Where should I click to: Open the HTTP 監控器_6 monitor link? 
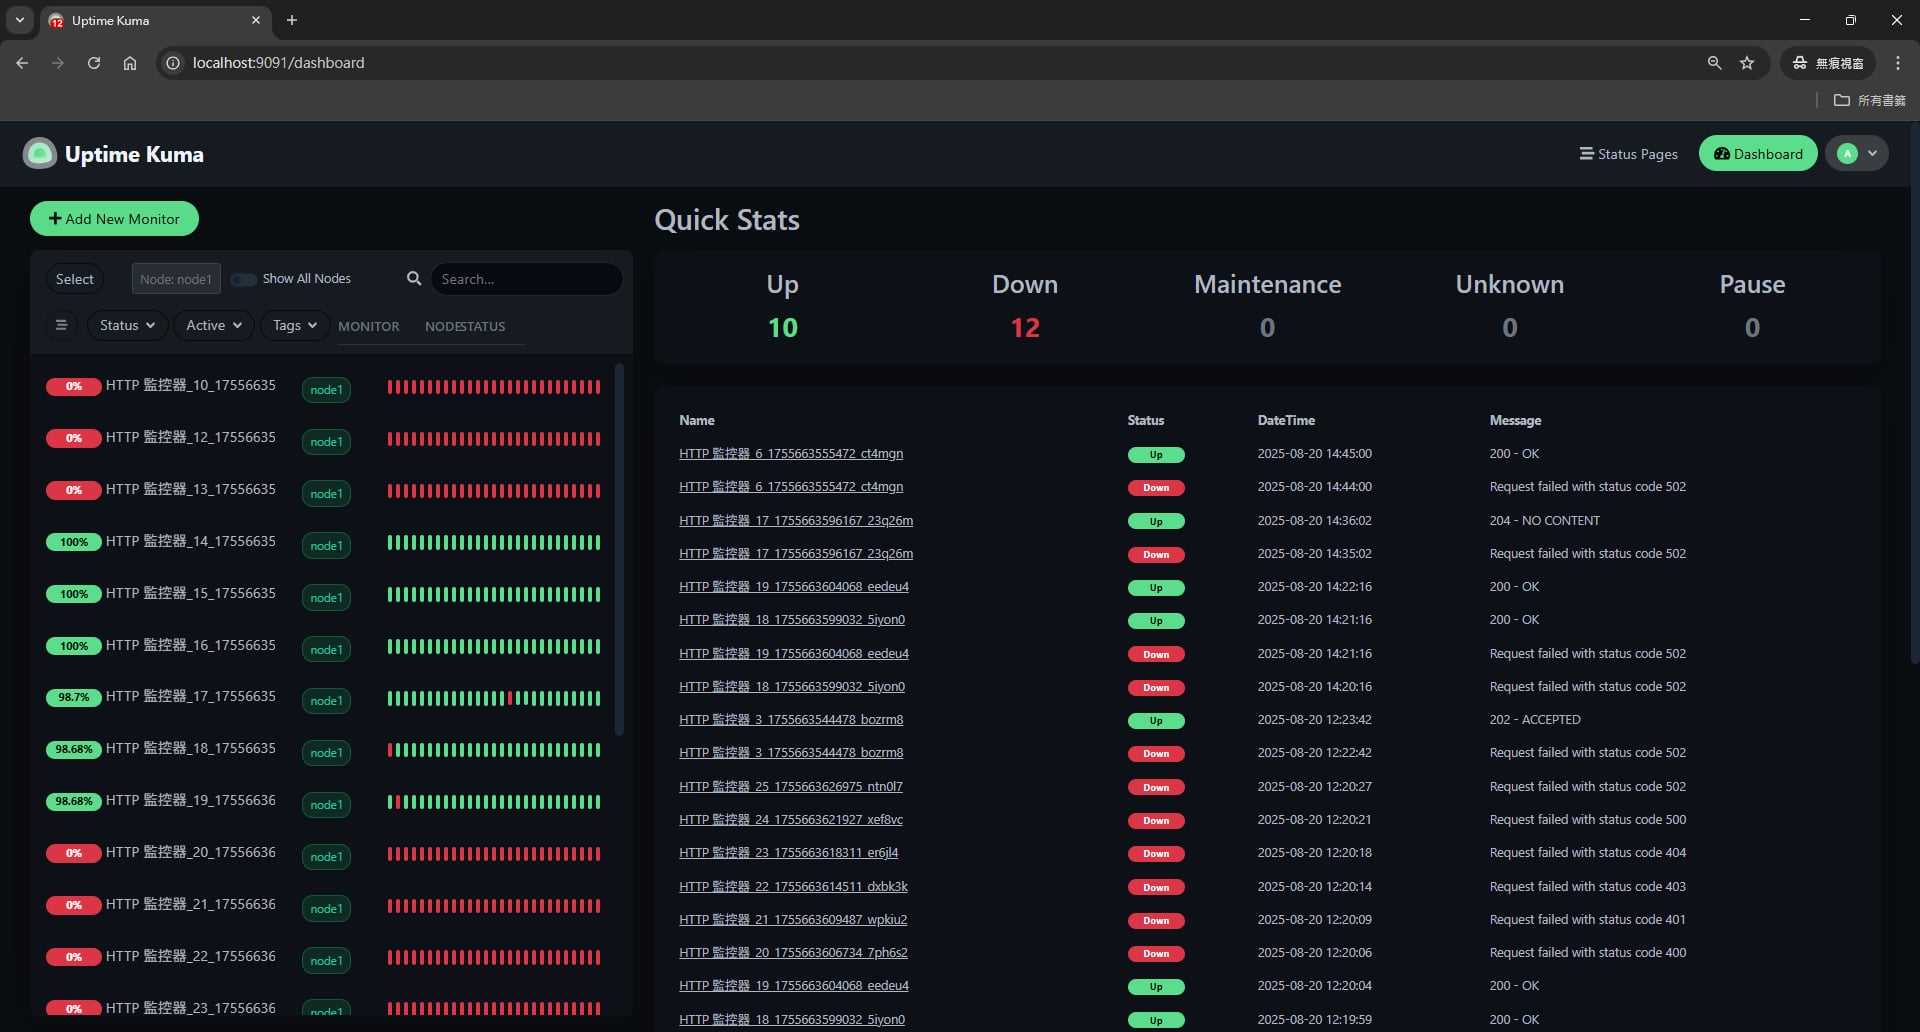[790, 453]
